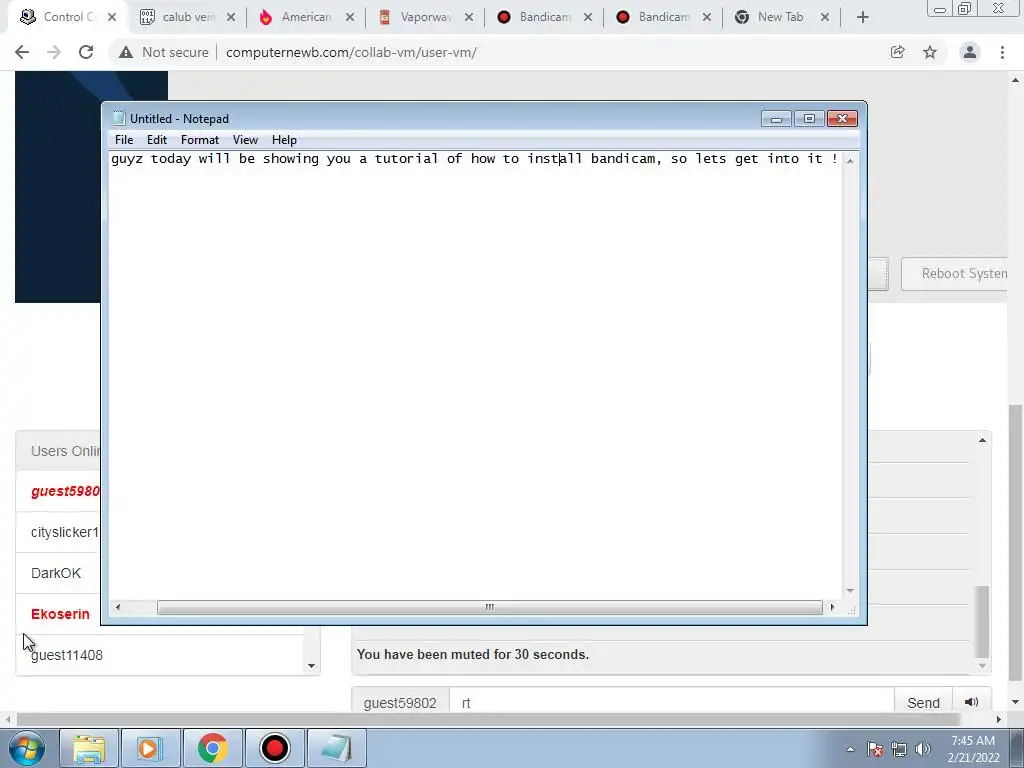The height and width of the screenshot is (768, 1024).
Task: Open network tray icon
Action: click(x=899, y=749)
